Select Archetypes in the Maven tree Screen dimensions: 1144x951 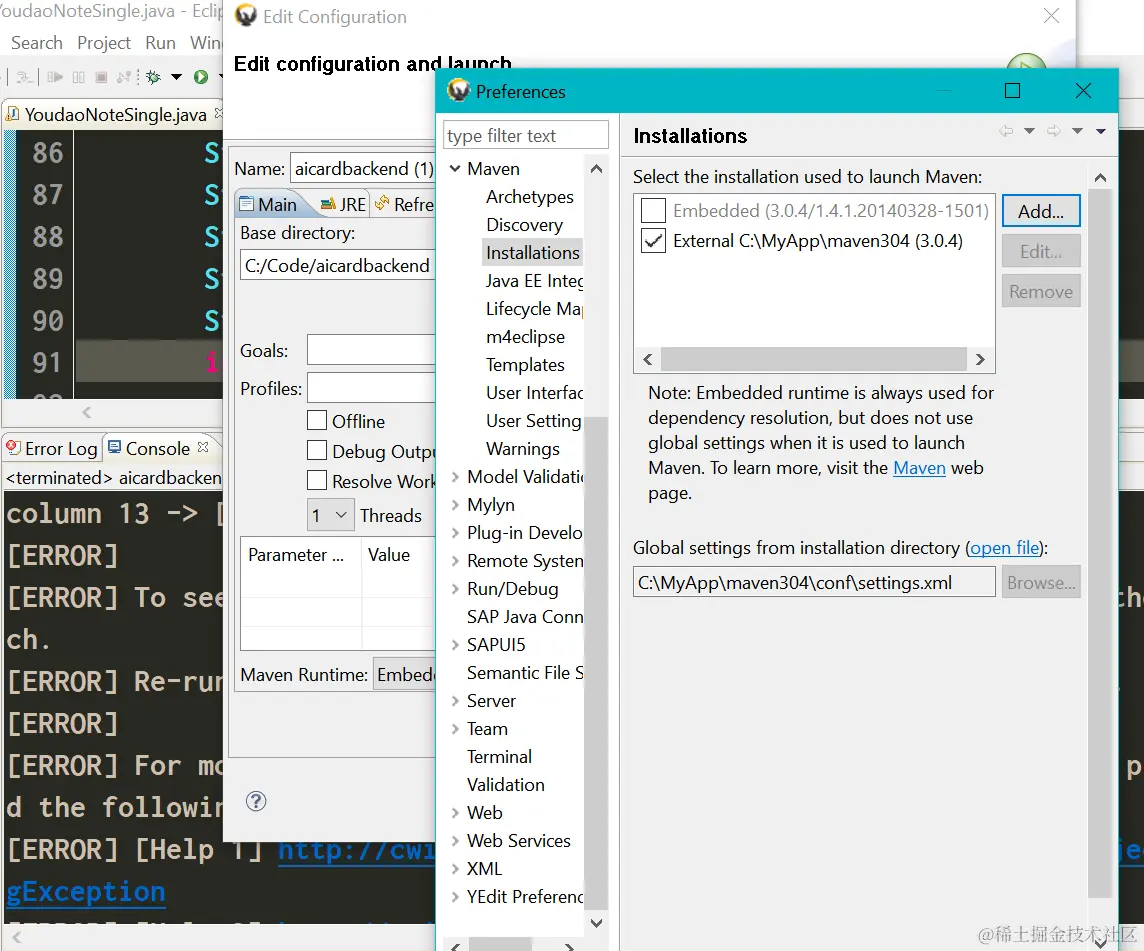tap(530, 196)
